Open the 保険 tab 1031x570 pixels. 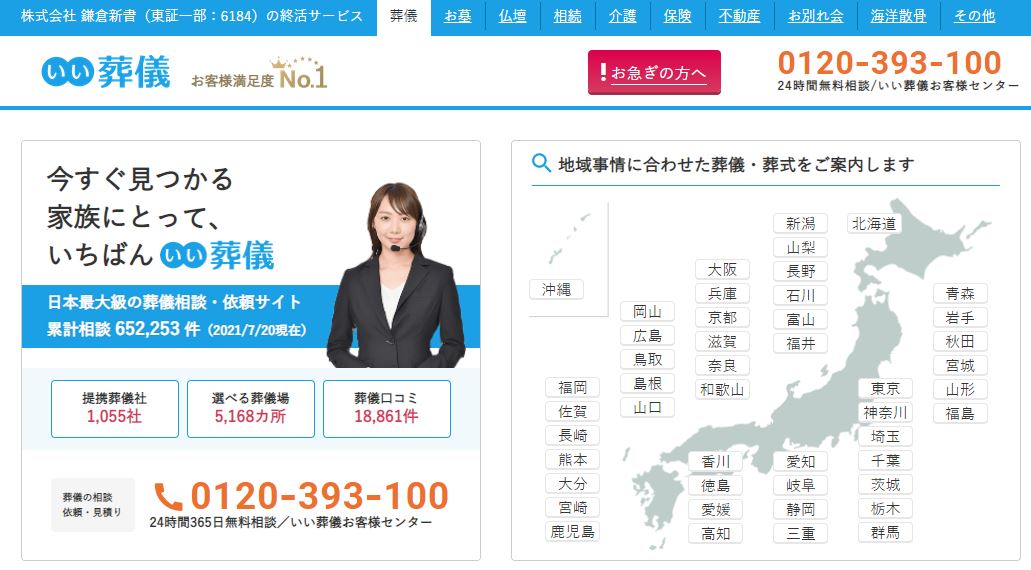coord(677,16)
